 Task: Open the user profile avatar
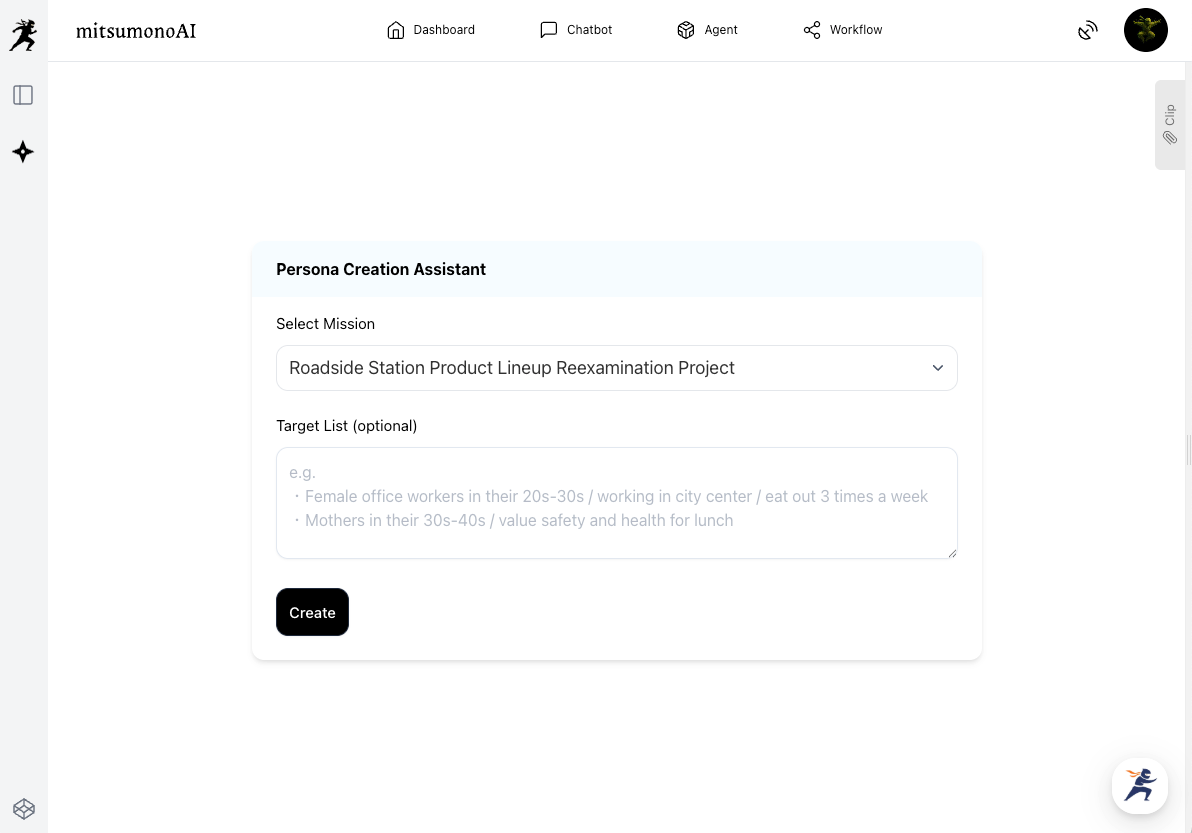1145,31
